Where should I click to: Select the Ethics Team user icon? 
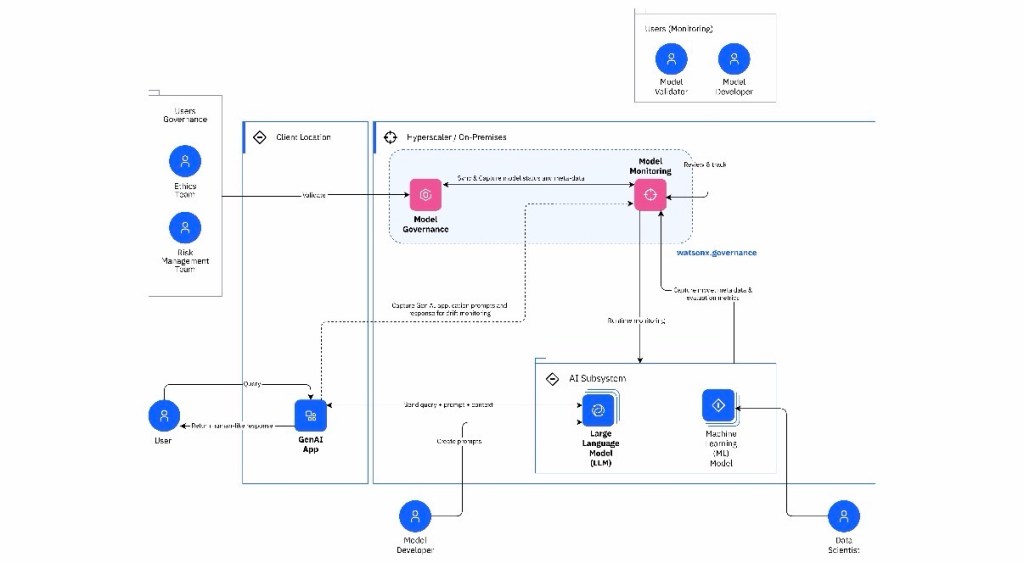click(185, 161)
